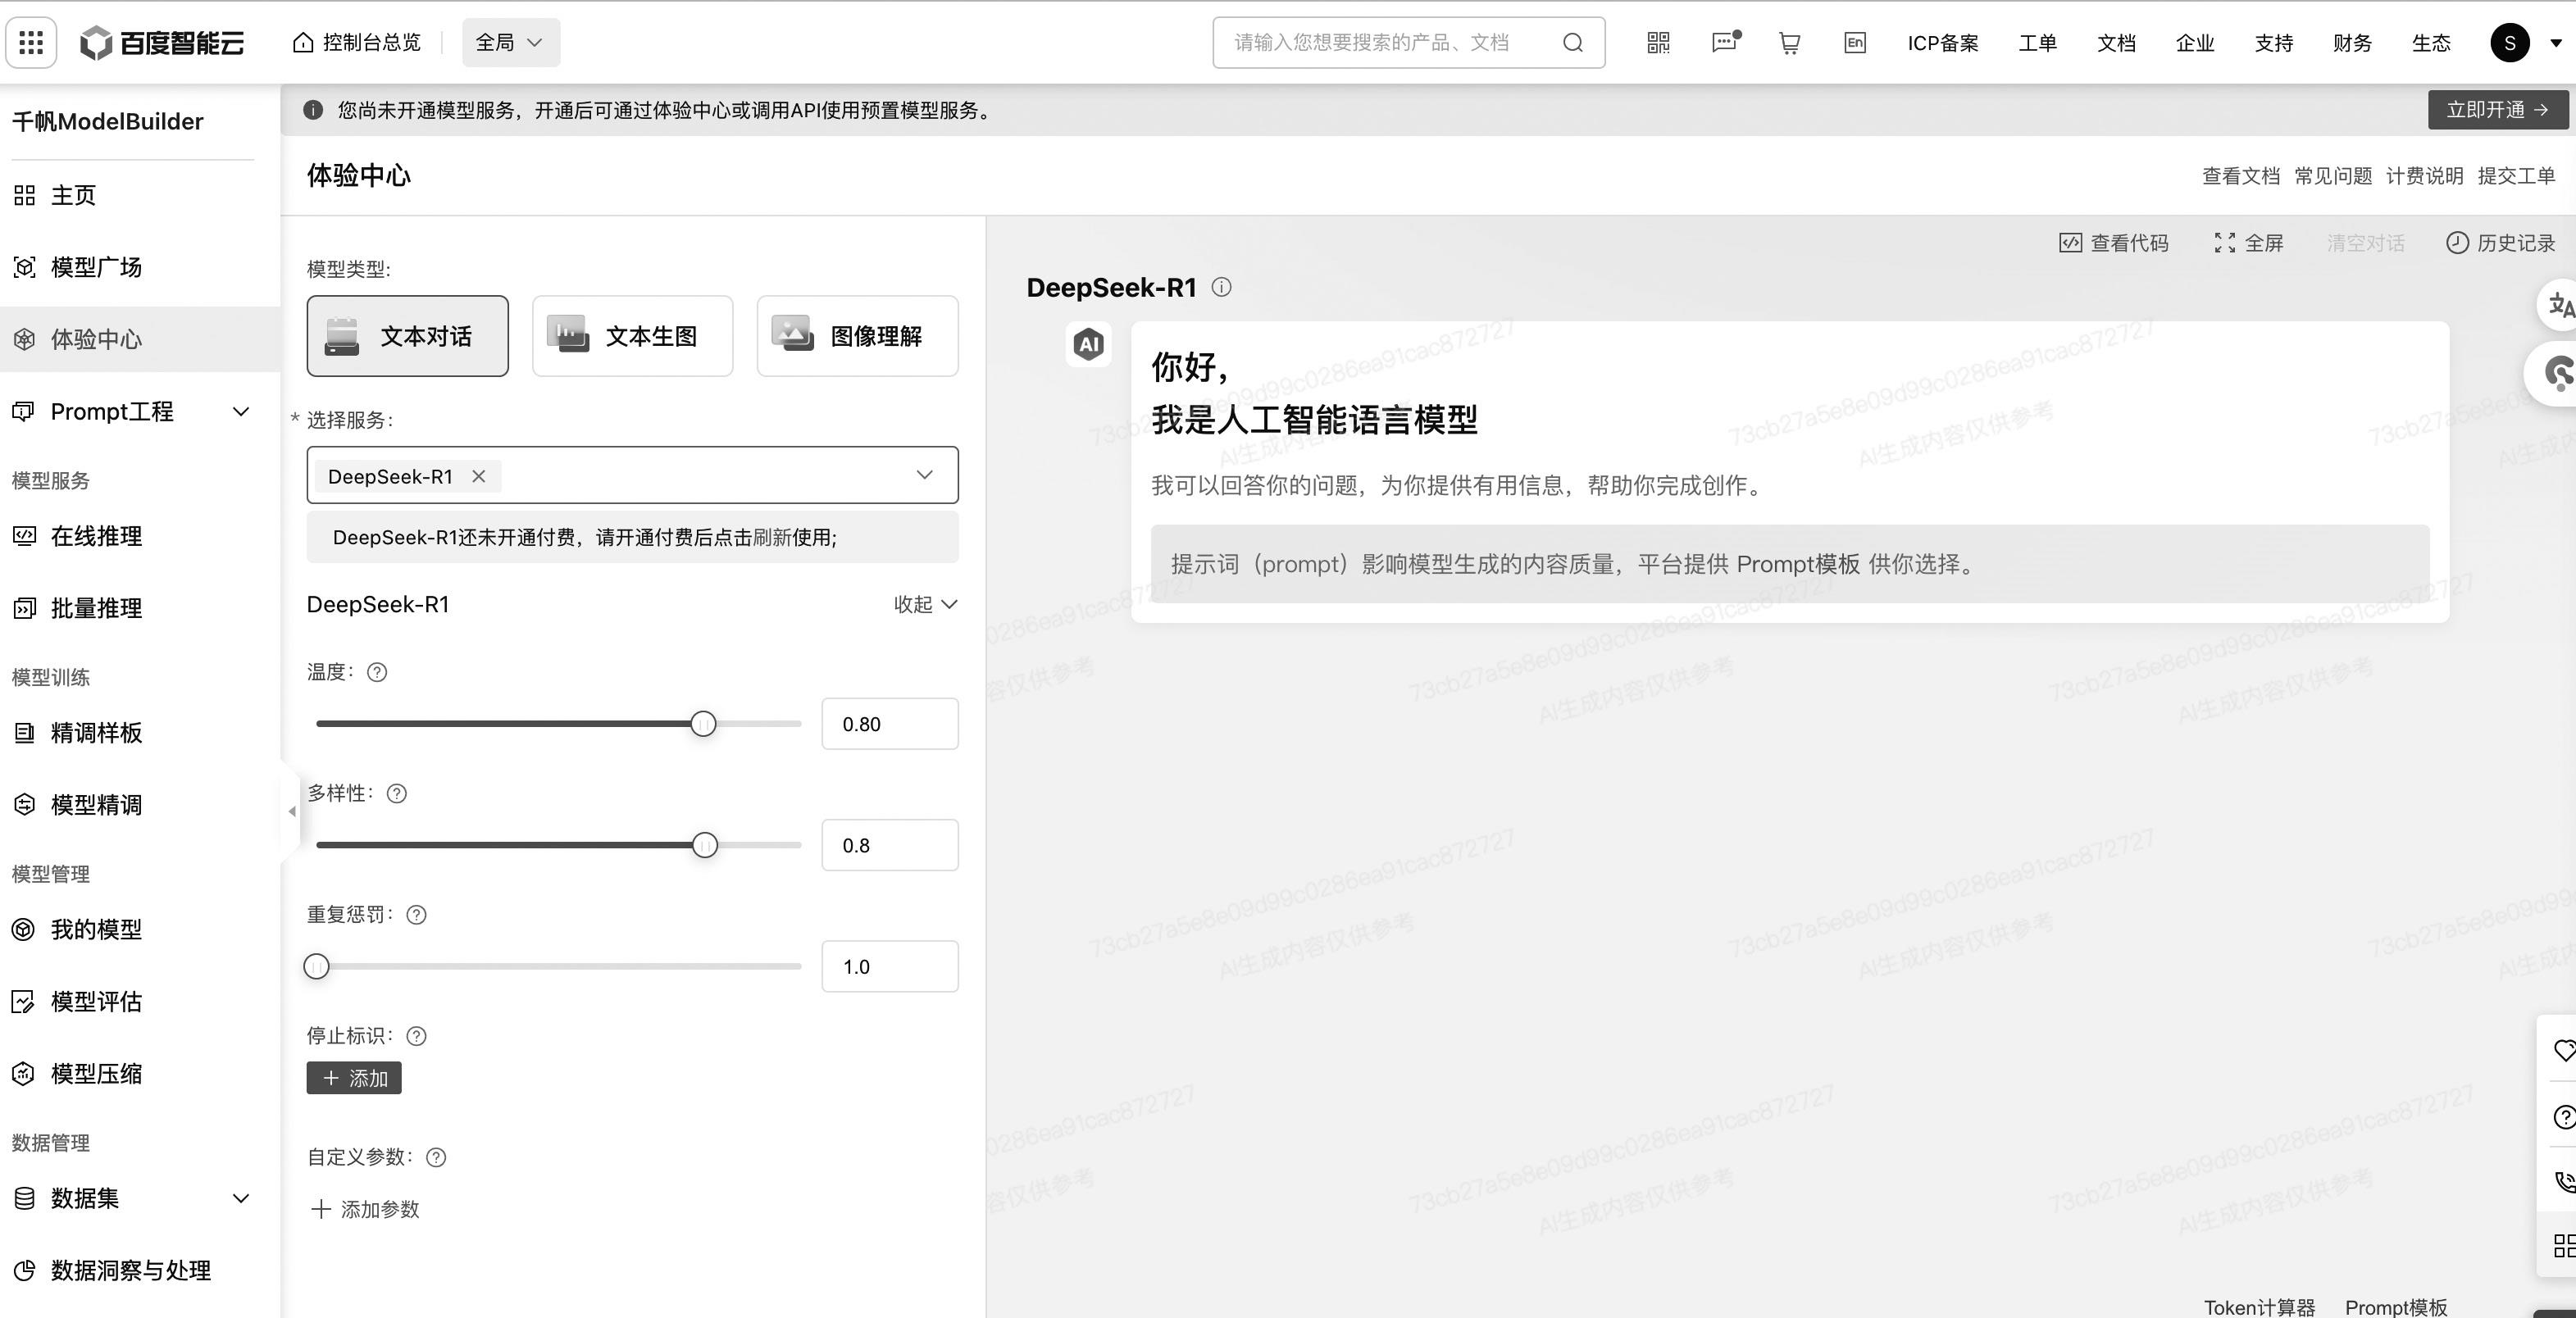Switch language with the En icon
The height and width of the screenshot is (1318, 2576).
(x=1855, y=42)
